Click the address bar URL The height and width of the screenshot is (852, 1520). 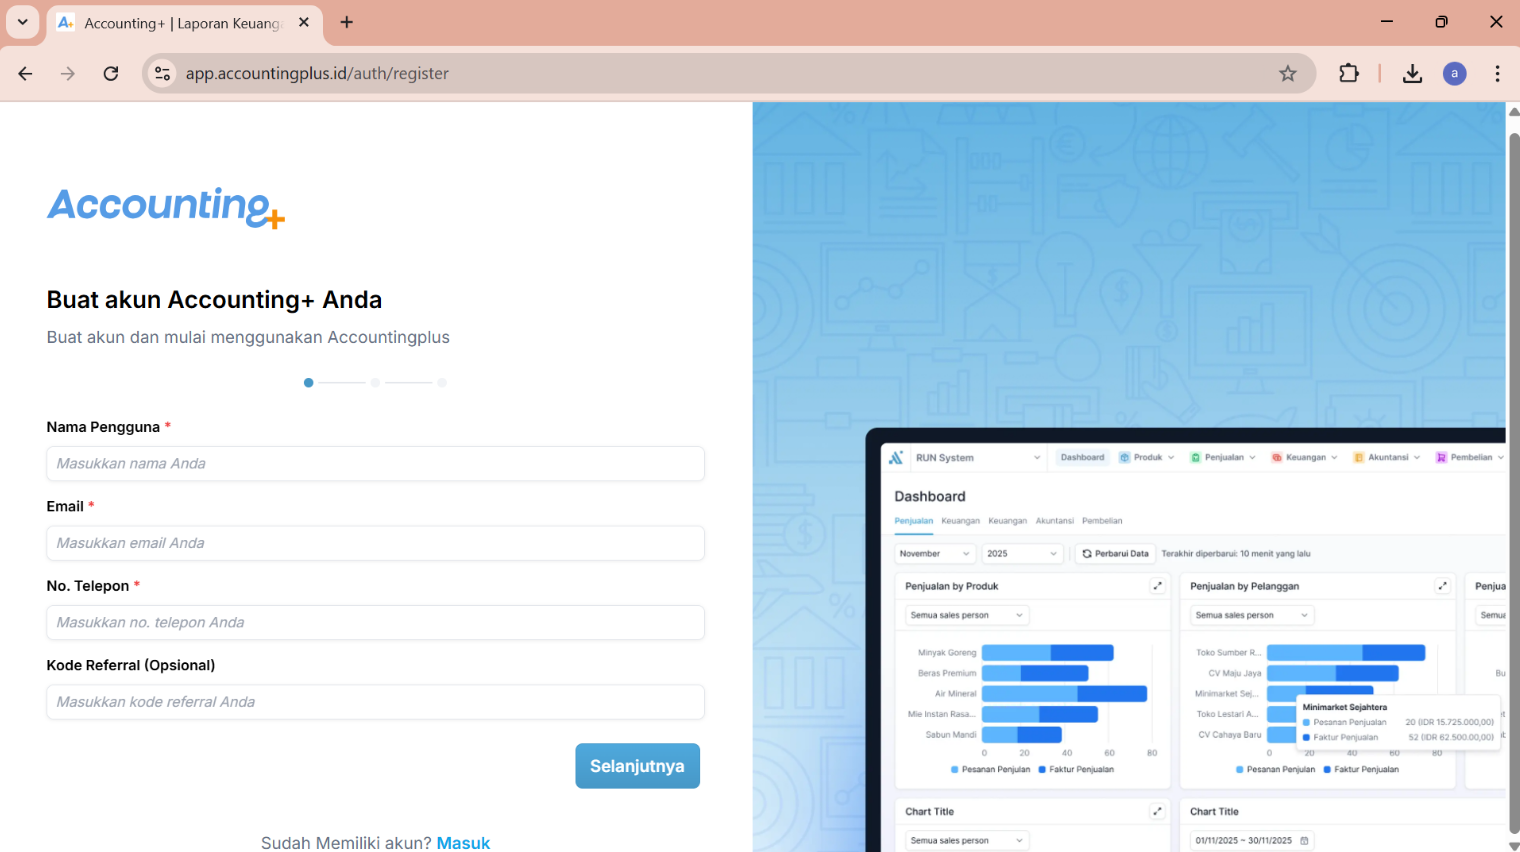click(317, 73)
